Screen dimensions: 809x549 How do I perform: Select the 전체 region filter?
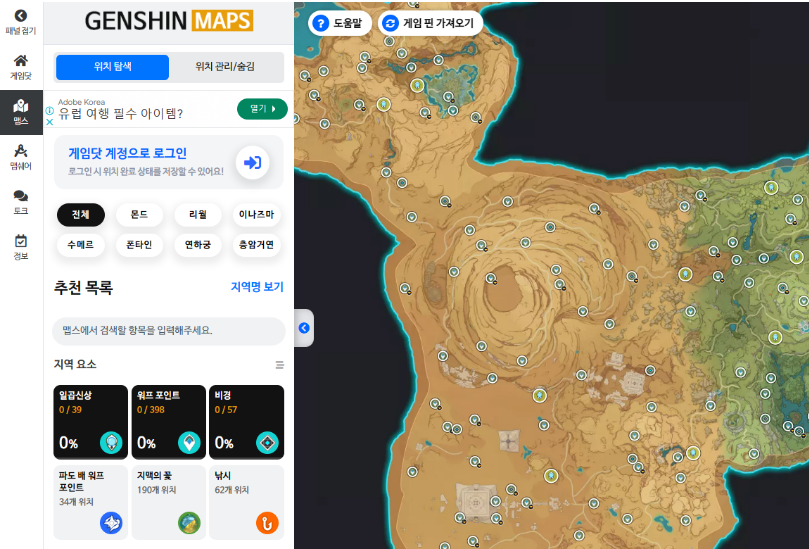81,215
